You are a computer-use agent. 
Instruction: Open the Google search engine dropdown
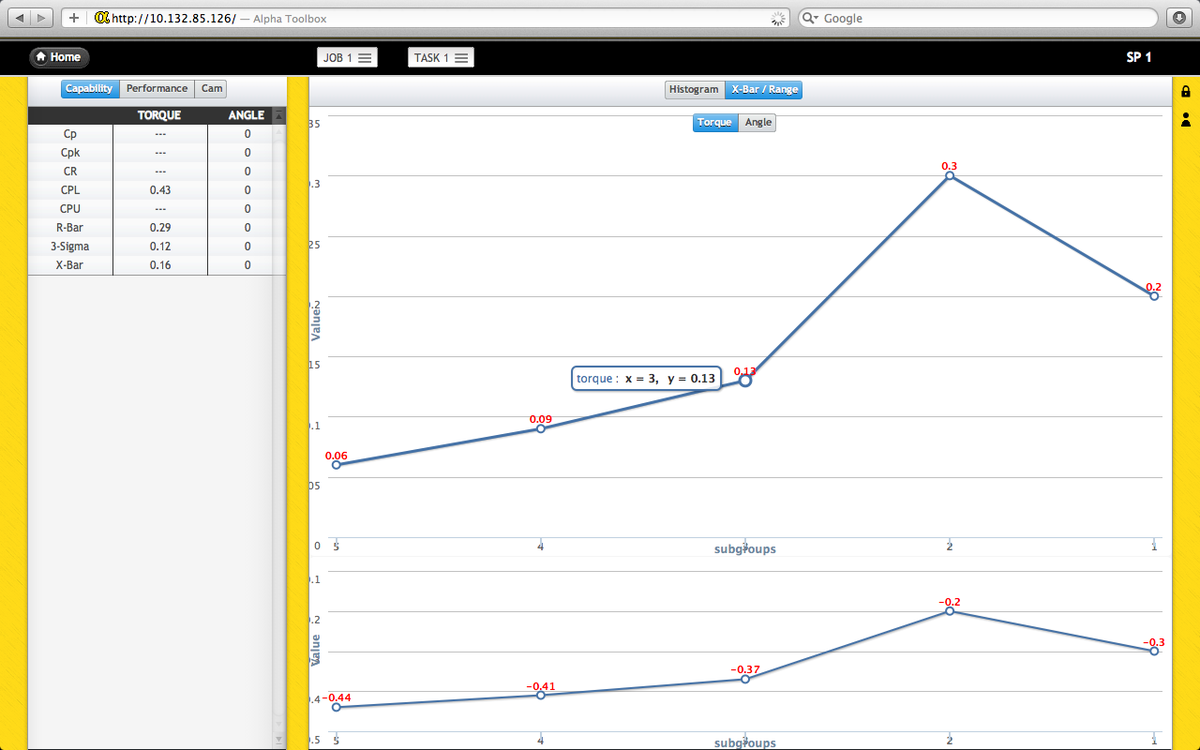(809, 18)
